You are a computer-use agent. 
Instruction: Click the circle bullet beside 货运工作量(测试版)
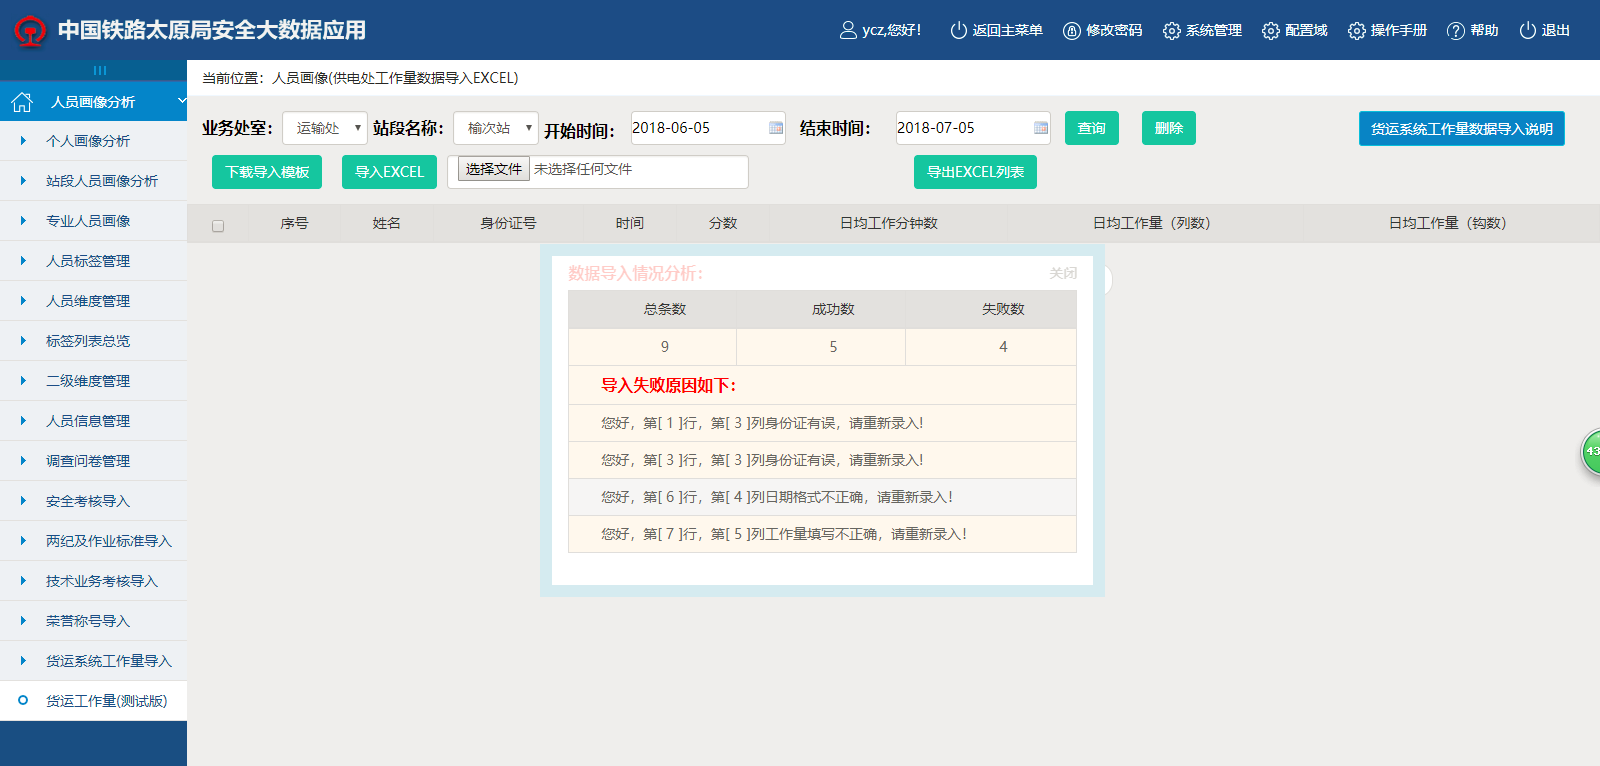pos(23,700)
